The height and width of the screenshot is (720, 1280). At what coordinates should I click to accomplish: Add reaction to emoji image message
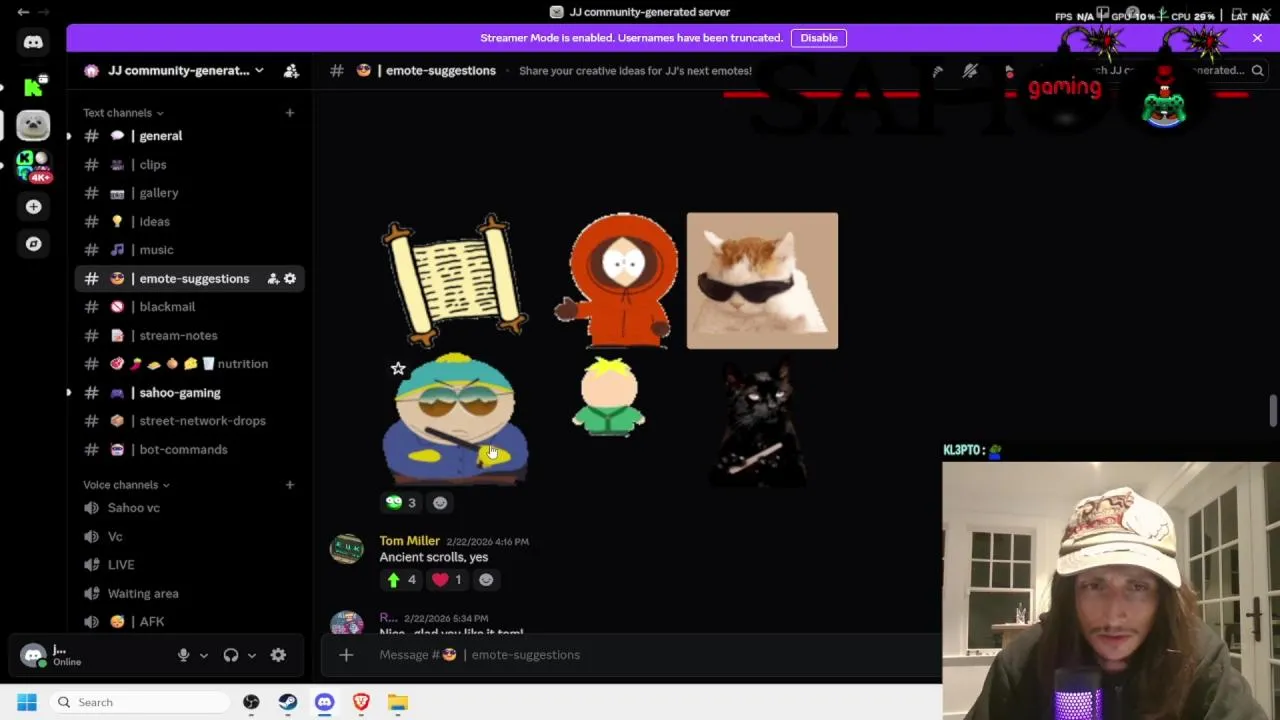click(x=440, y=503)
